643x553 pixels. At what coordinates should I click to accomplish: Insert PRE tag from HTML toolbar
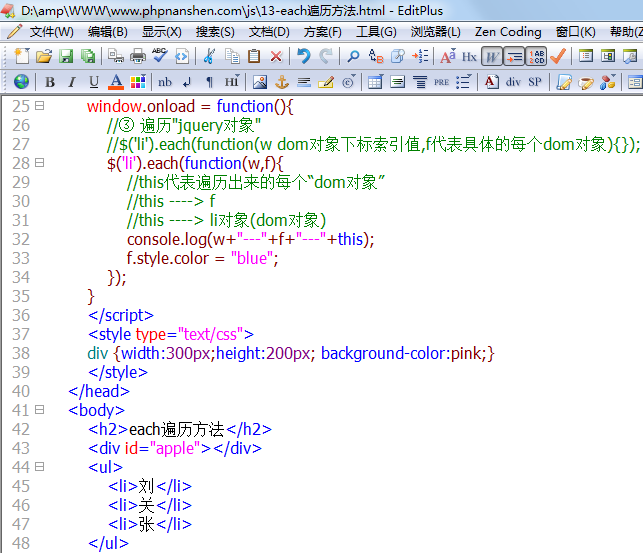[441, 82]
